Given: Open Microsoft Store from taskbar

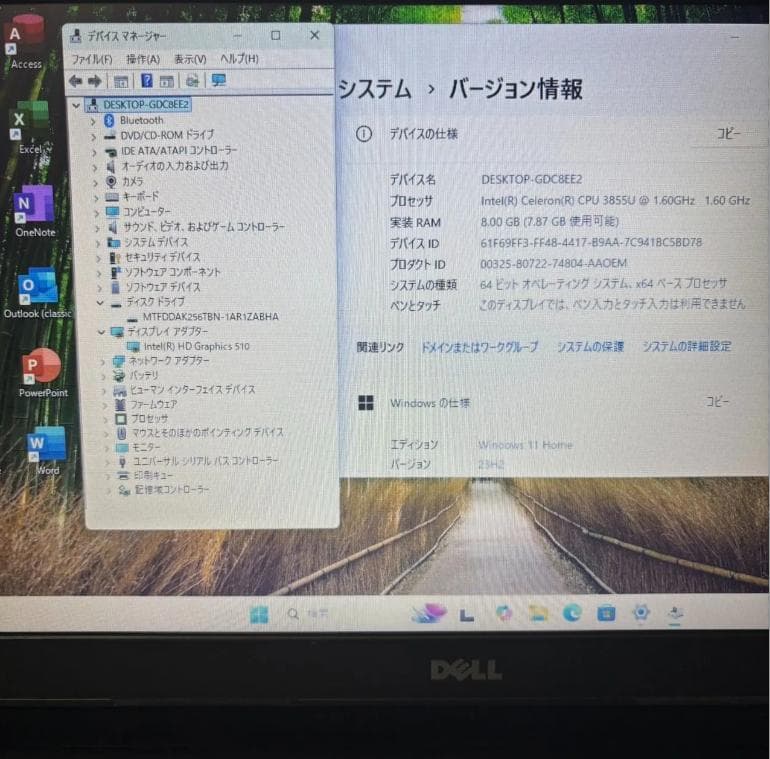Looking at the screenshot, I should pyautogui.click(x=606, y=613).
